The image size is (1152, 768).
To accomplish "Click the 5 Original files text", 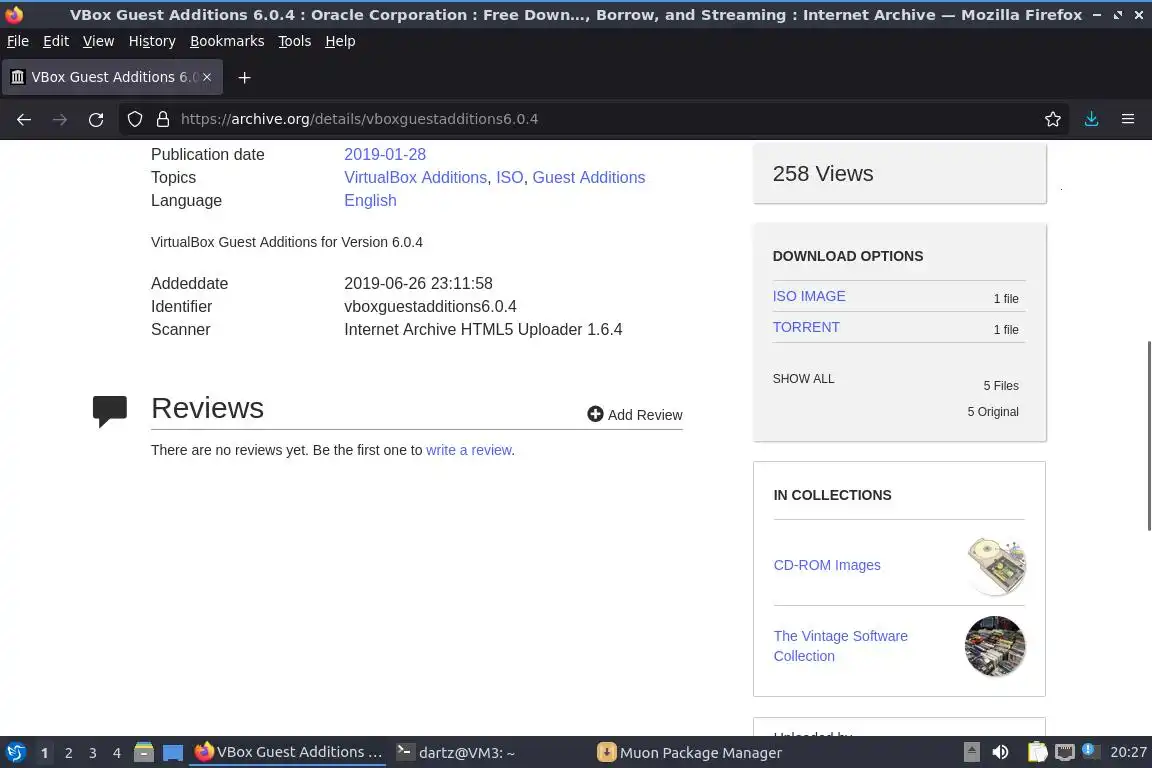I will [993, 412].
